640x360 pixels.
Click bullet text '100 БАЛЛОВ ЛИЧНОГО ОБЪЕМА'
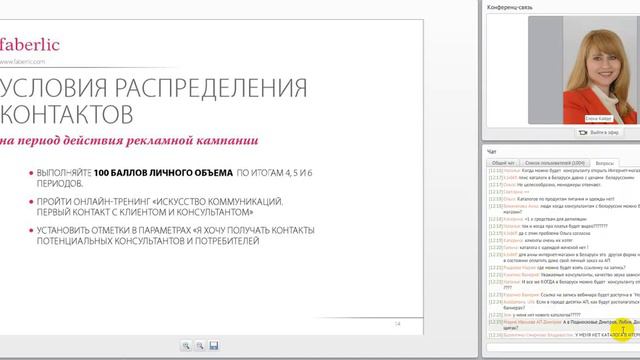click(x=163, y=173)
